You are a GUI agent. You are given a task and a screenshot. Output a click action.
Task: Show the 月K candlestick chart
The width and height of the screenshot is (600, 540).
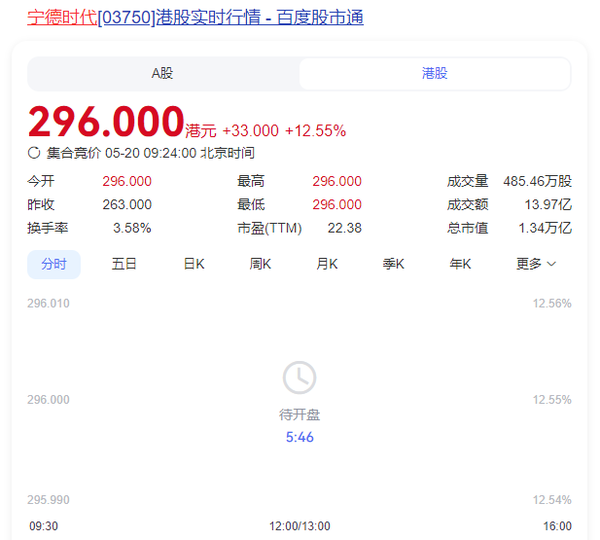point(327,264)
